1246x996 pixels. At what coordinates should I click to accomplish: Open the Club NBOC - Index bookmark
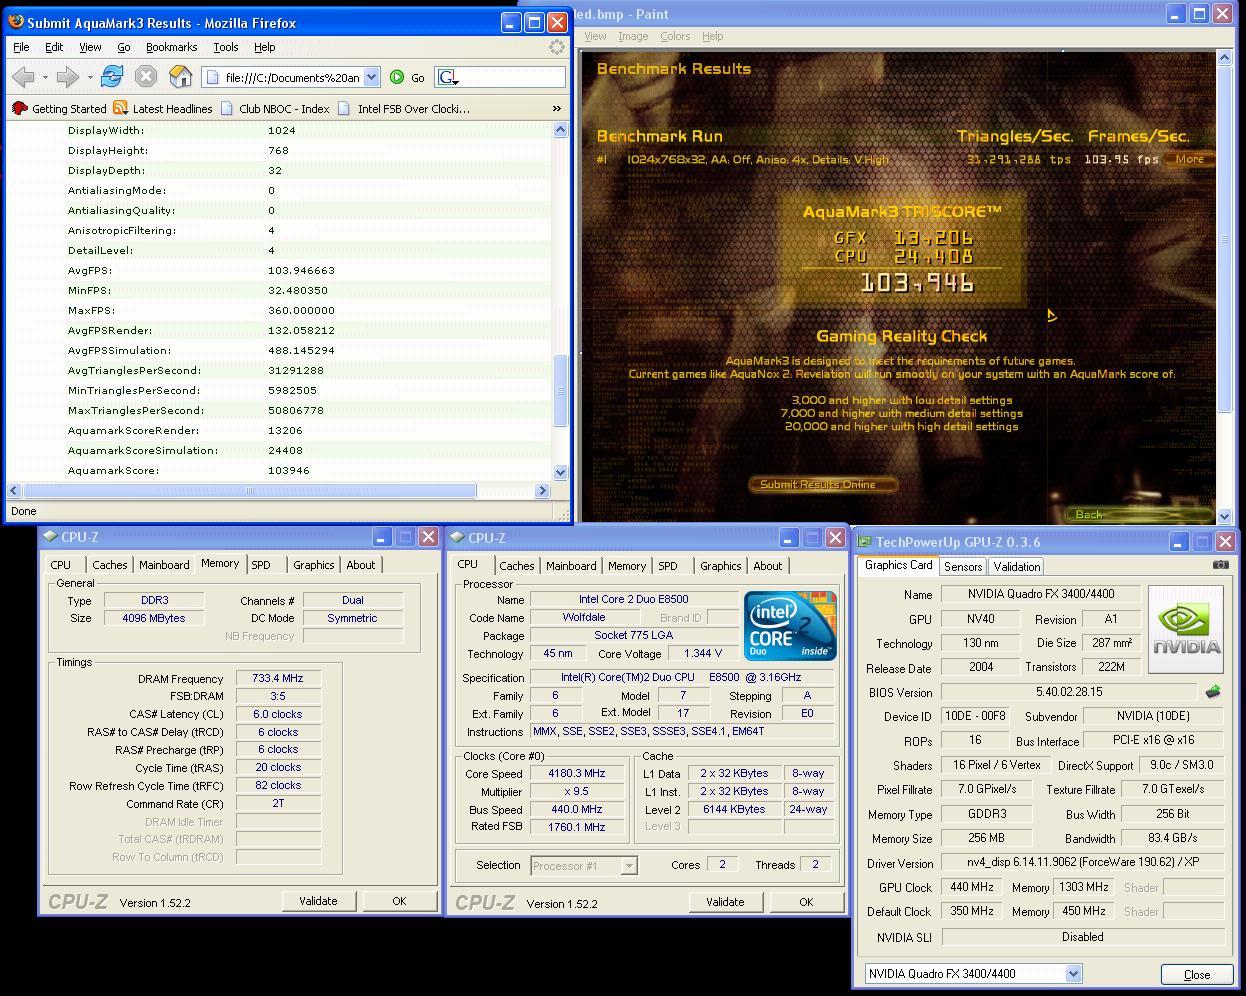[x=275, y=108]
